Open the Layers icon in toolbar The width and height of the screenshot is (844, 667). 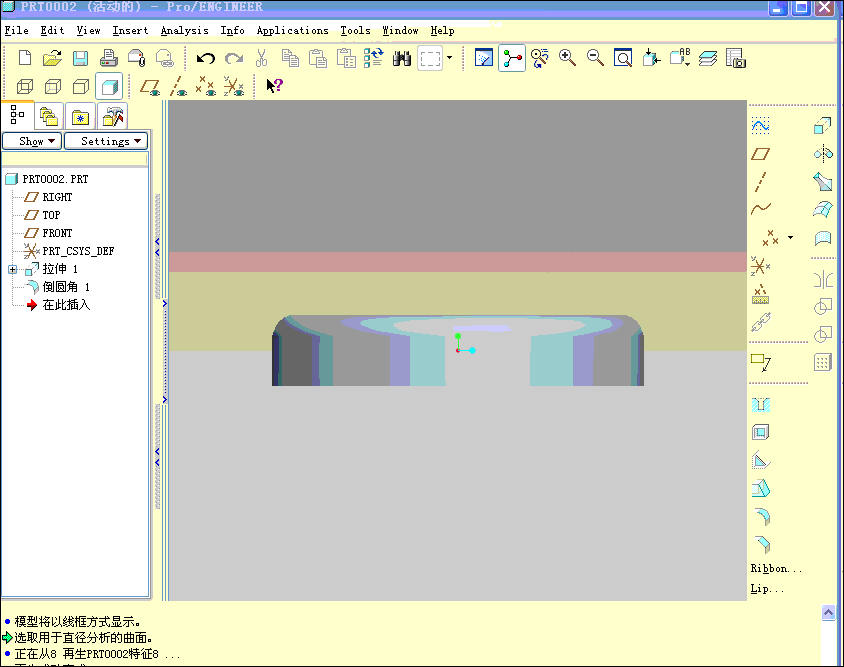708,58
